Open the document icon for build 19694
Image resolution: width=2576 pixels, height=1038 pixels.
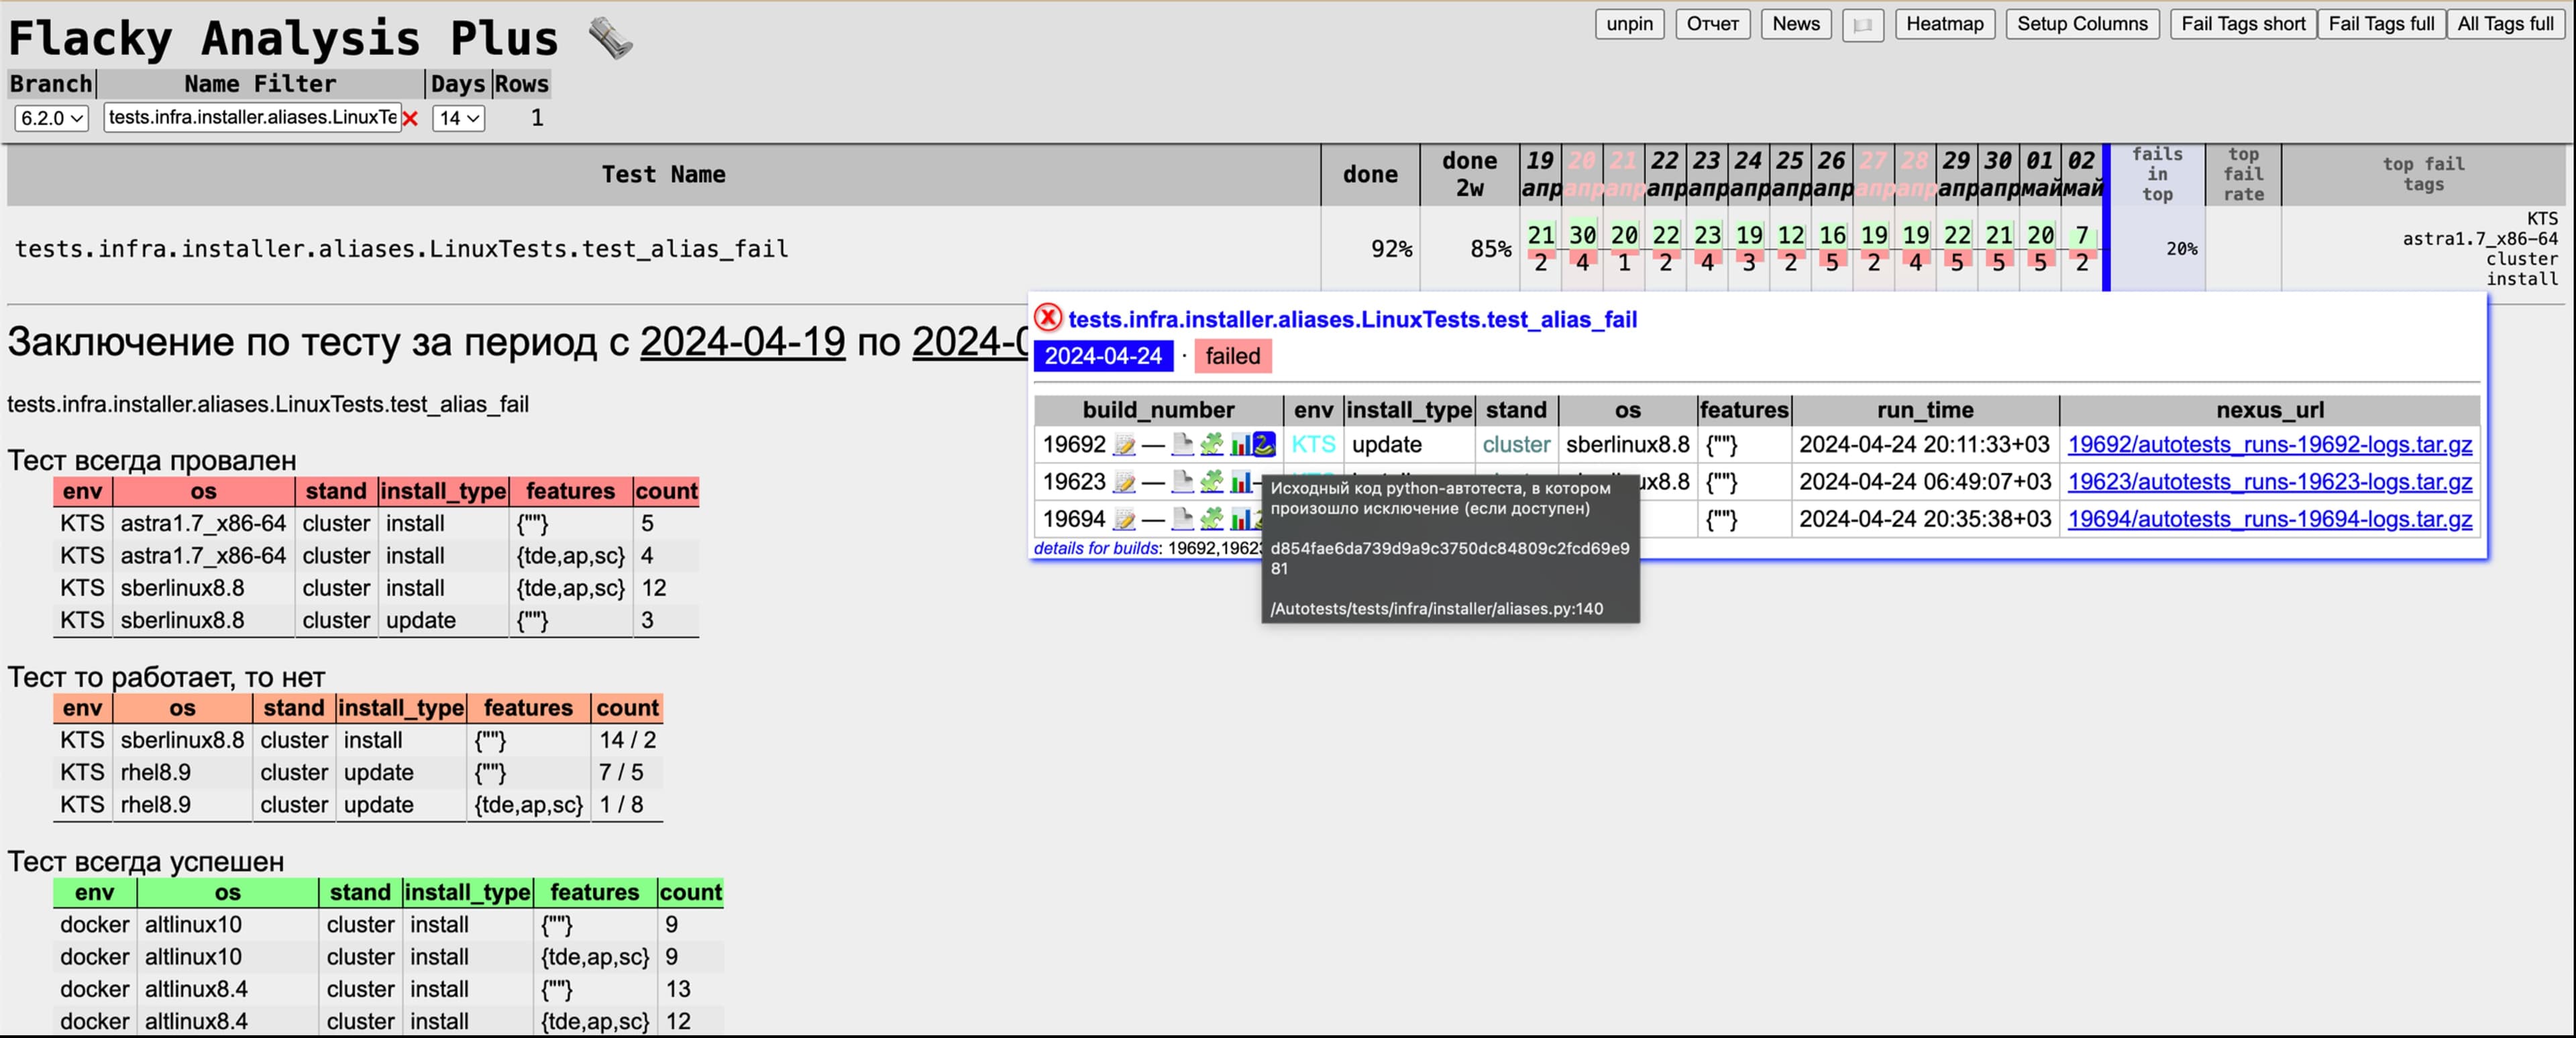pyautogui.click(x=1182, y=519)
